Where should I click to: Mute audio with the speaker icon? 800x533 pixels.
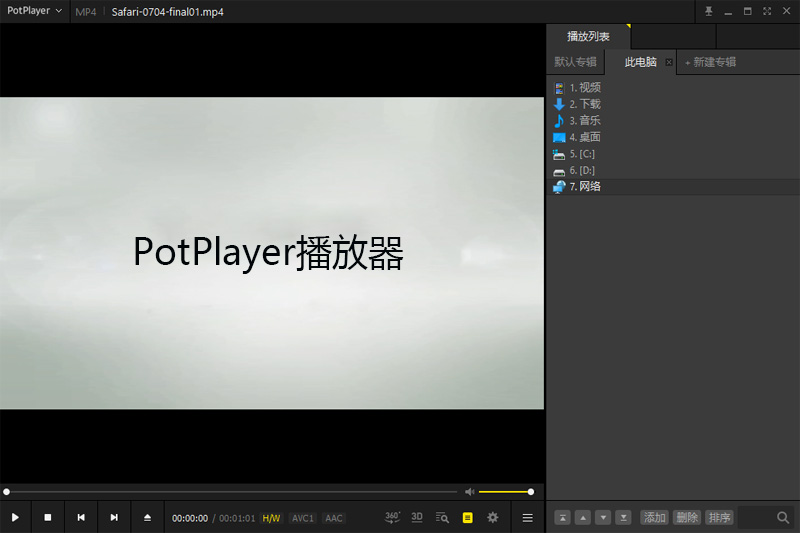pos(469,492)
